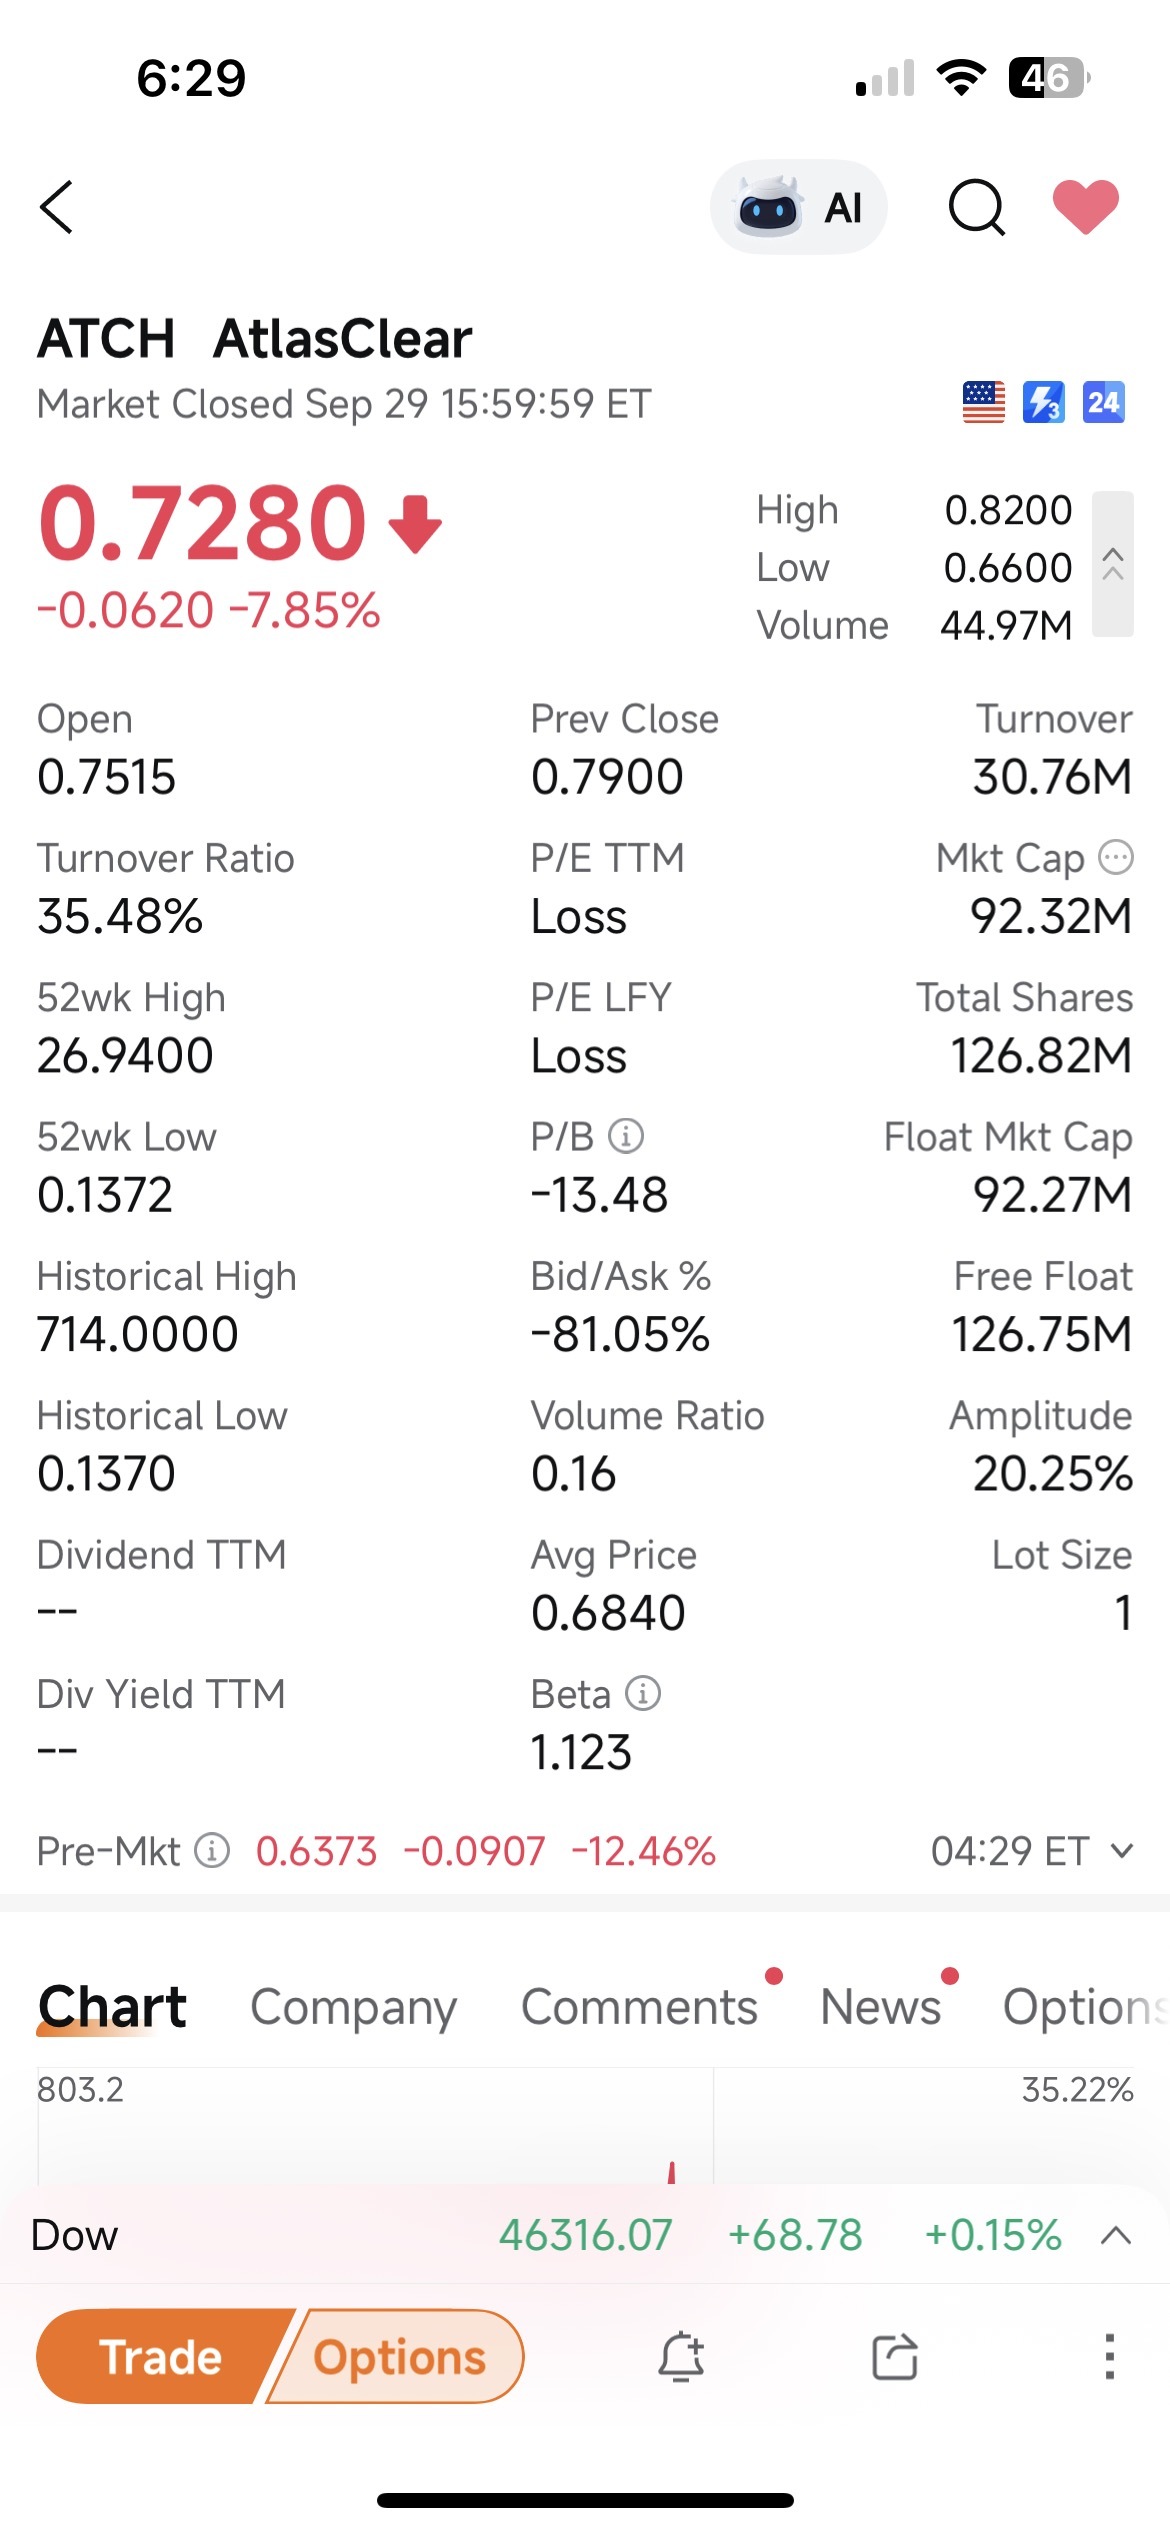
Task: Tap the blue lightning level icon
Action: (1043, 403)
